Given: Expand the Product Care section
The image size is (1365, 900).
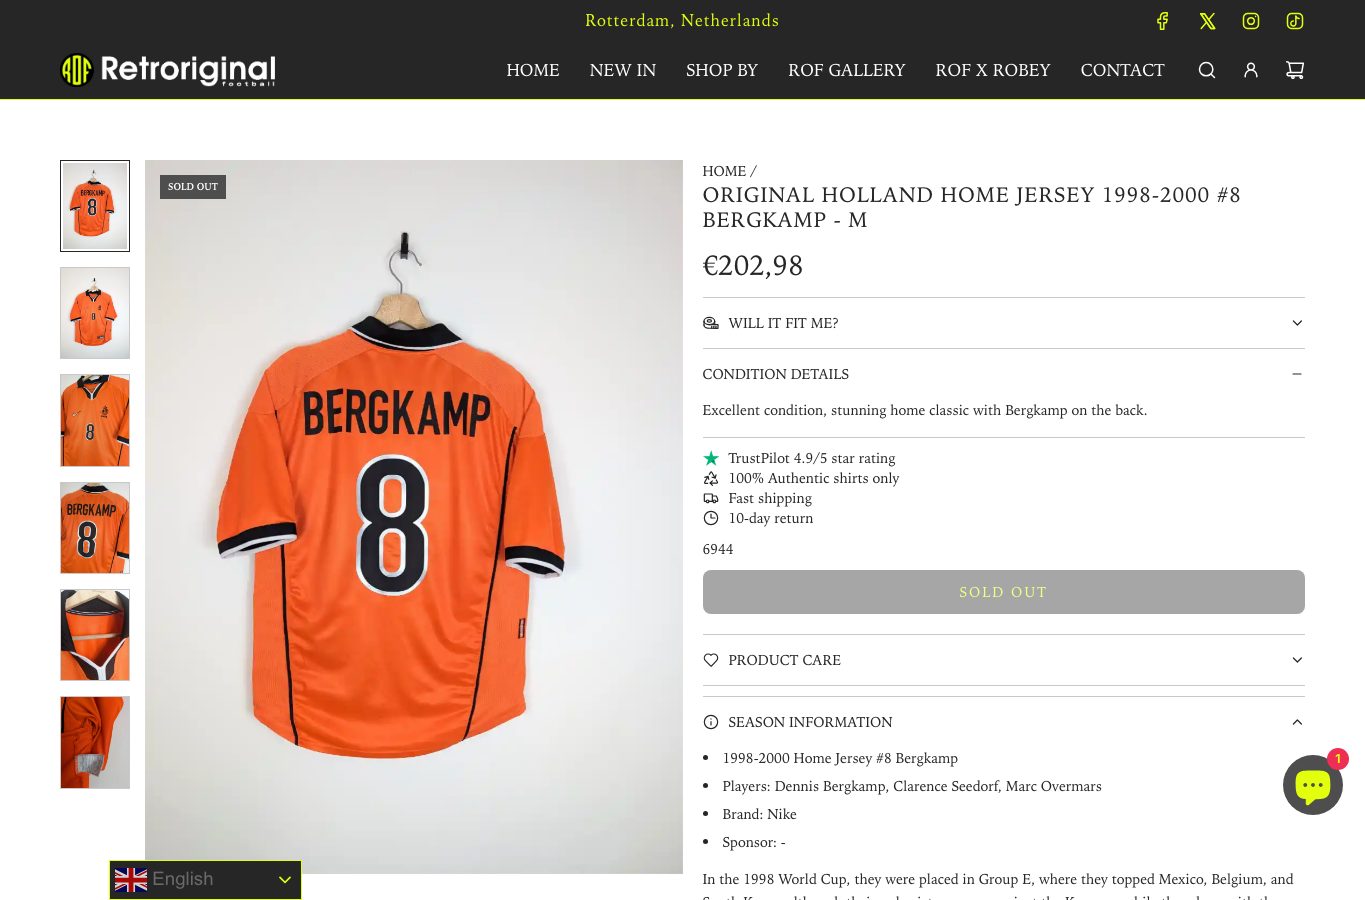Looking at the screenshot, I should pos(1003,660).
